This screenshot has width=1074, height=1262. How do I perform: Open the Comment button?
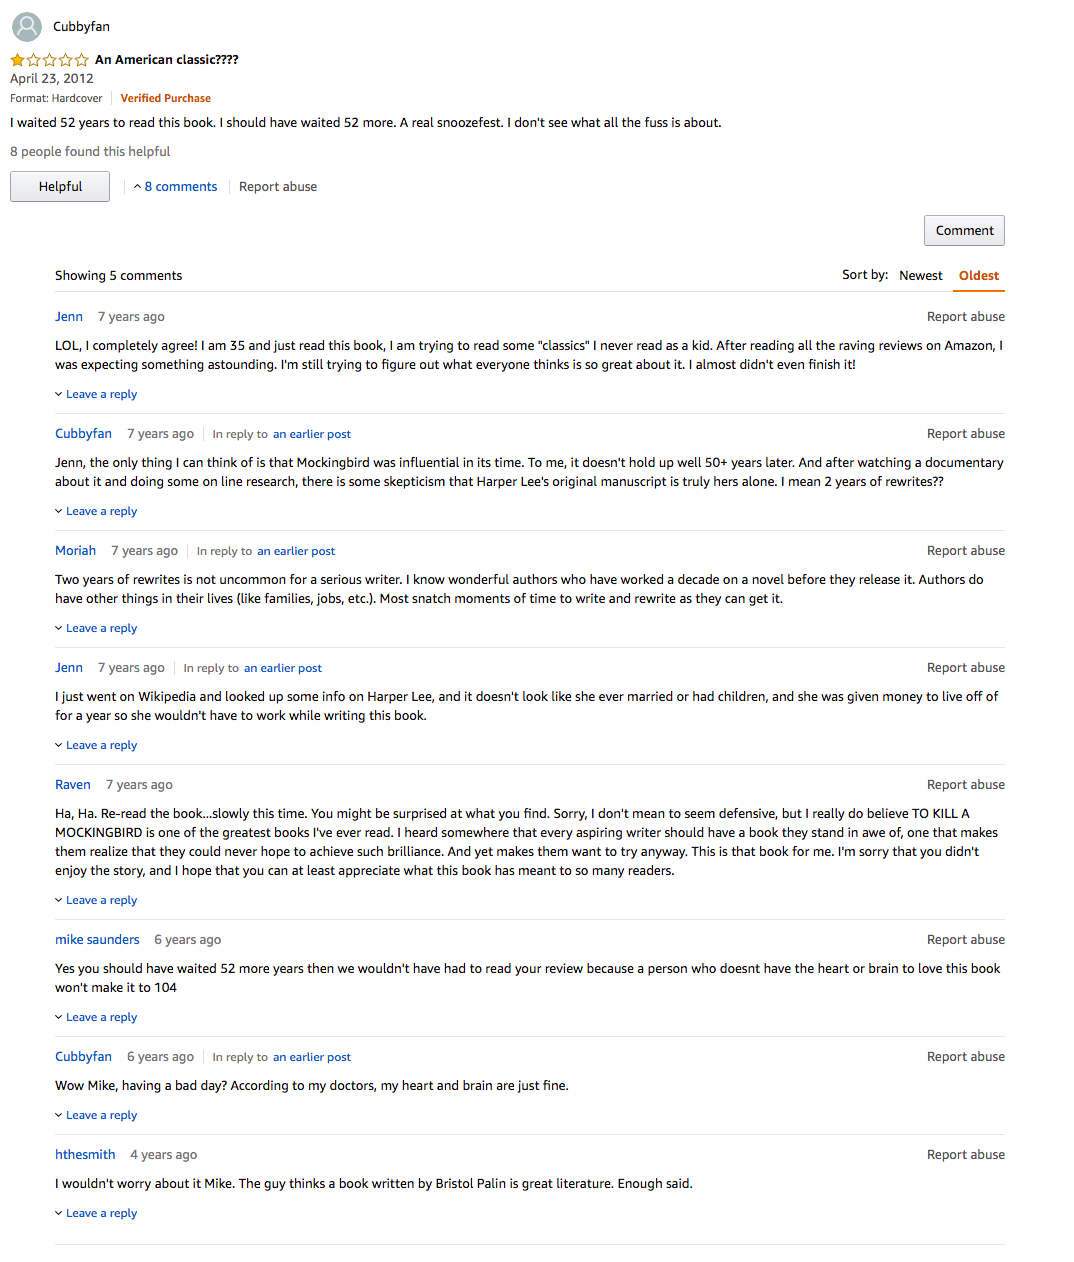[x=964, y=230]
